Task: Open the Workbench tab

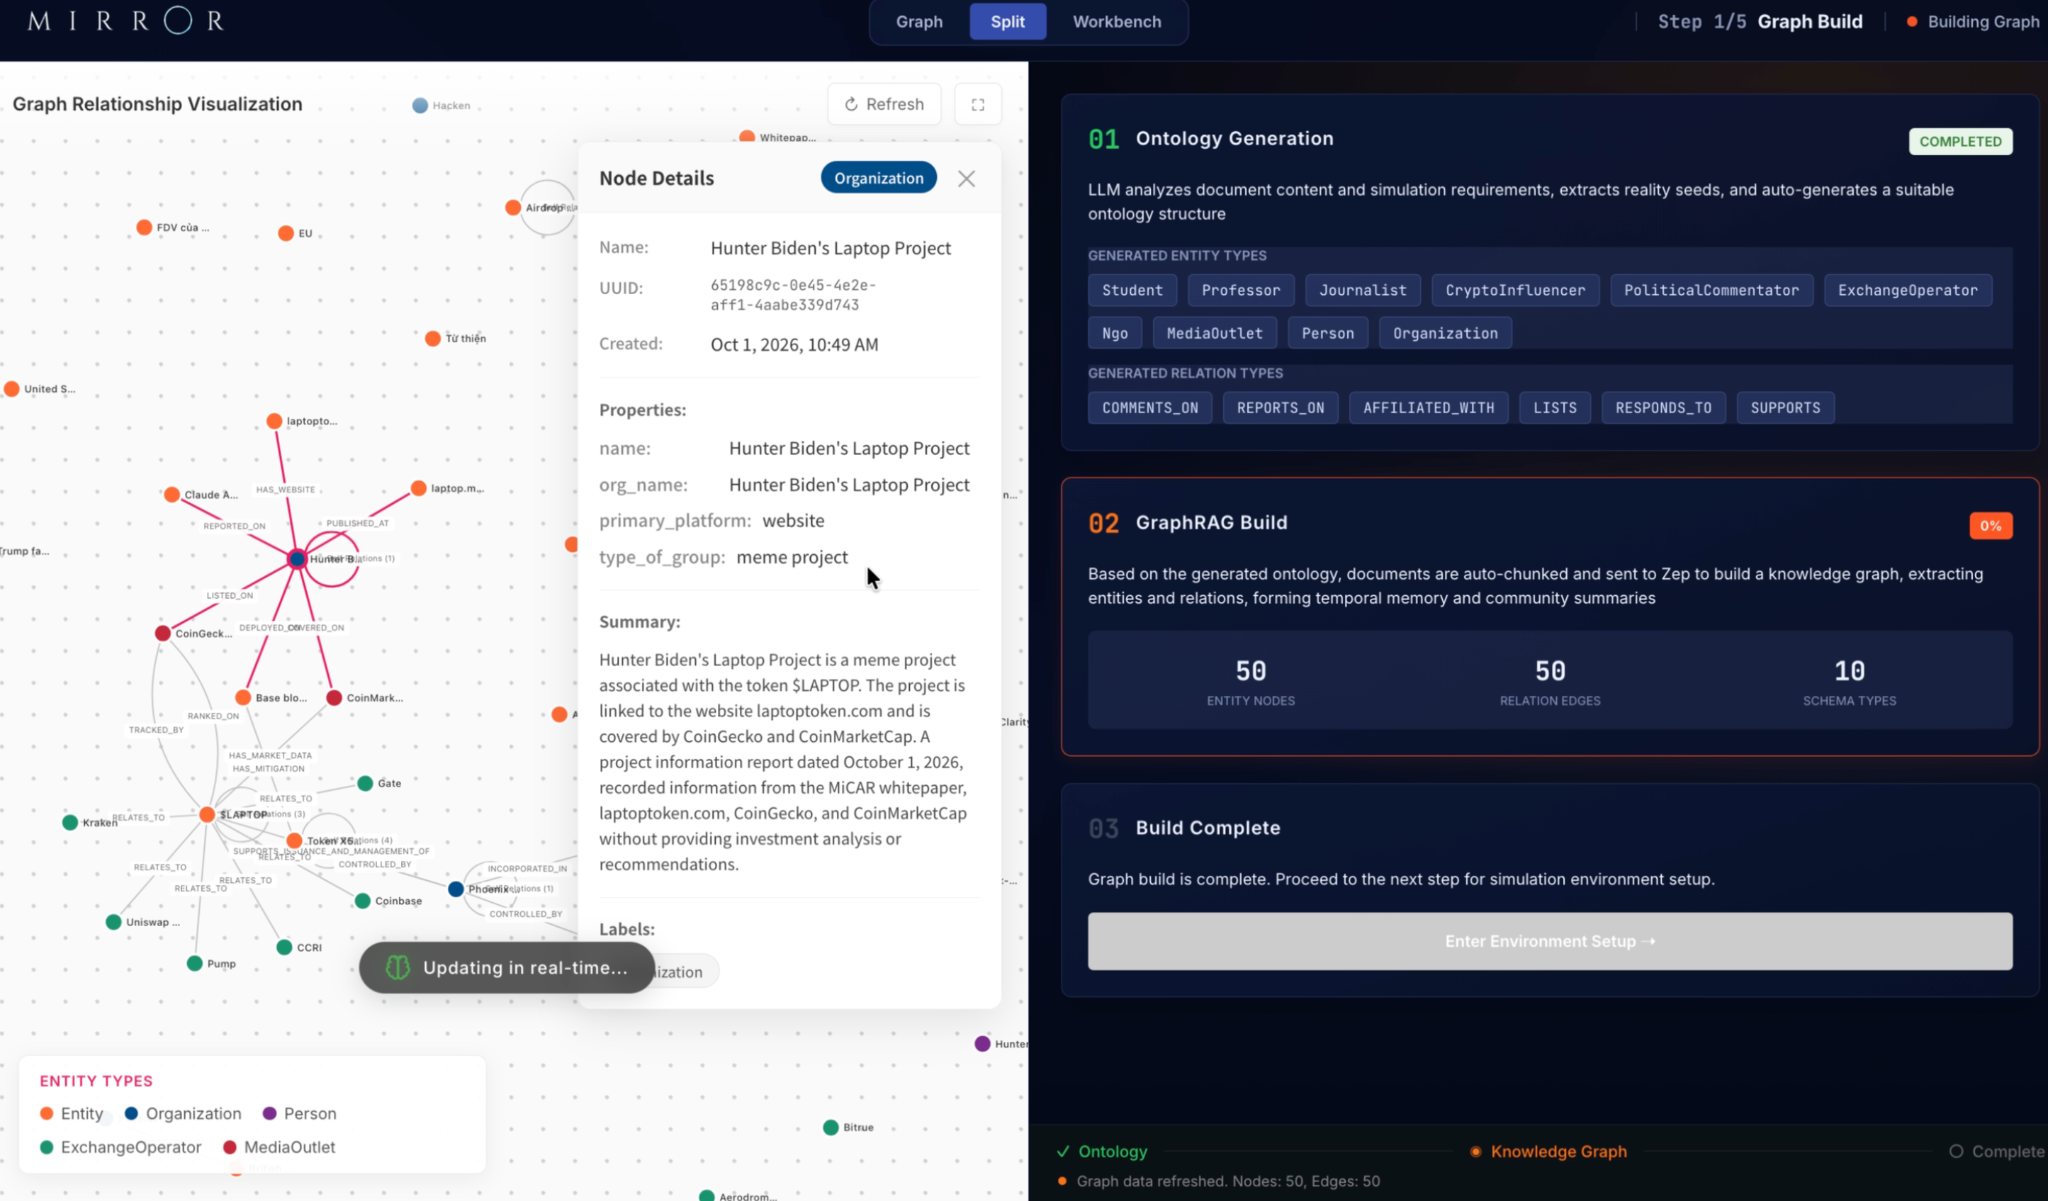Action: point(1117,21)
